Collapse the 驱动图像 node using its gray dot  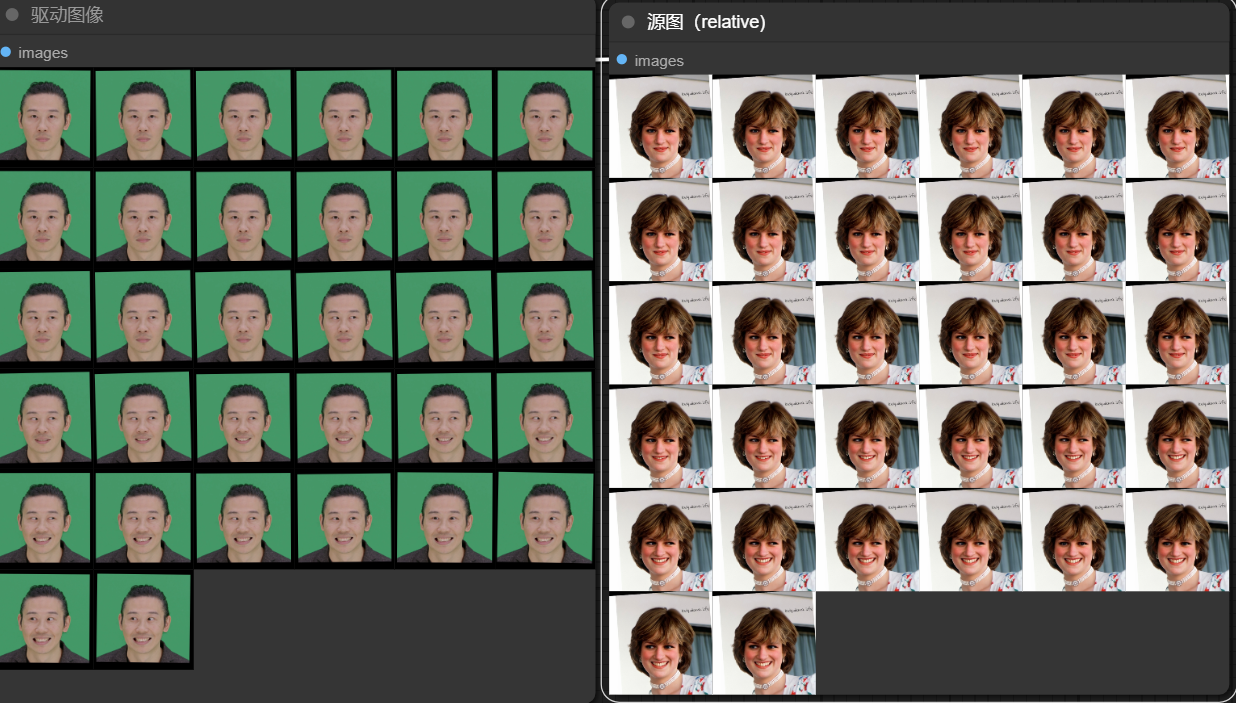12,15
